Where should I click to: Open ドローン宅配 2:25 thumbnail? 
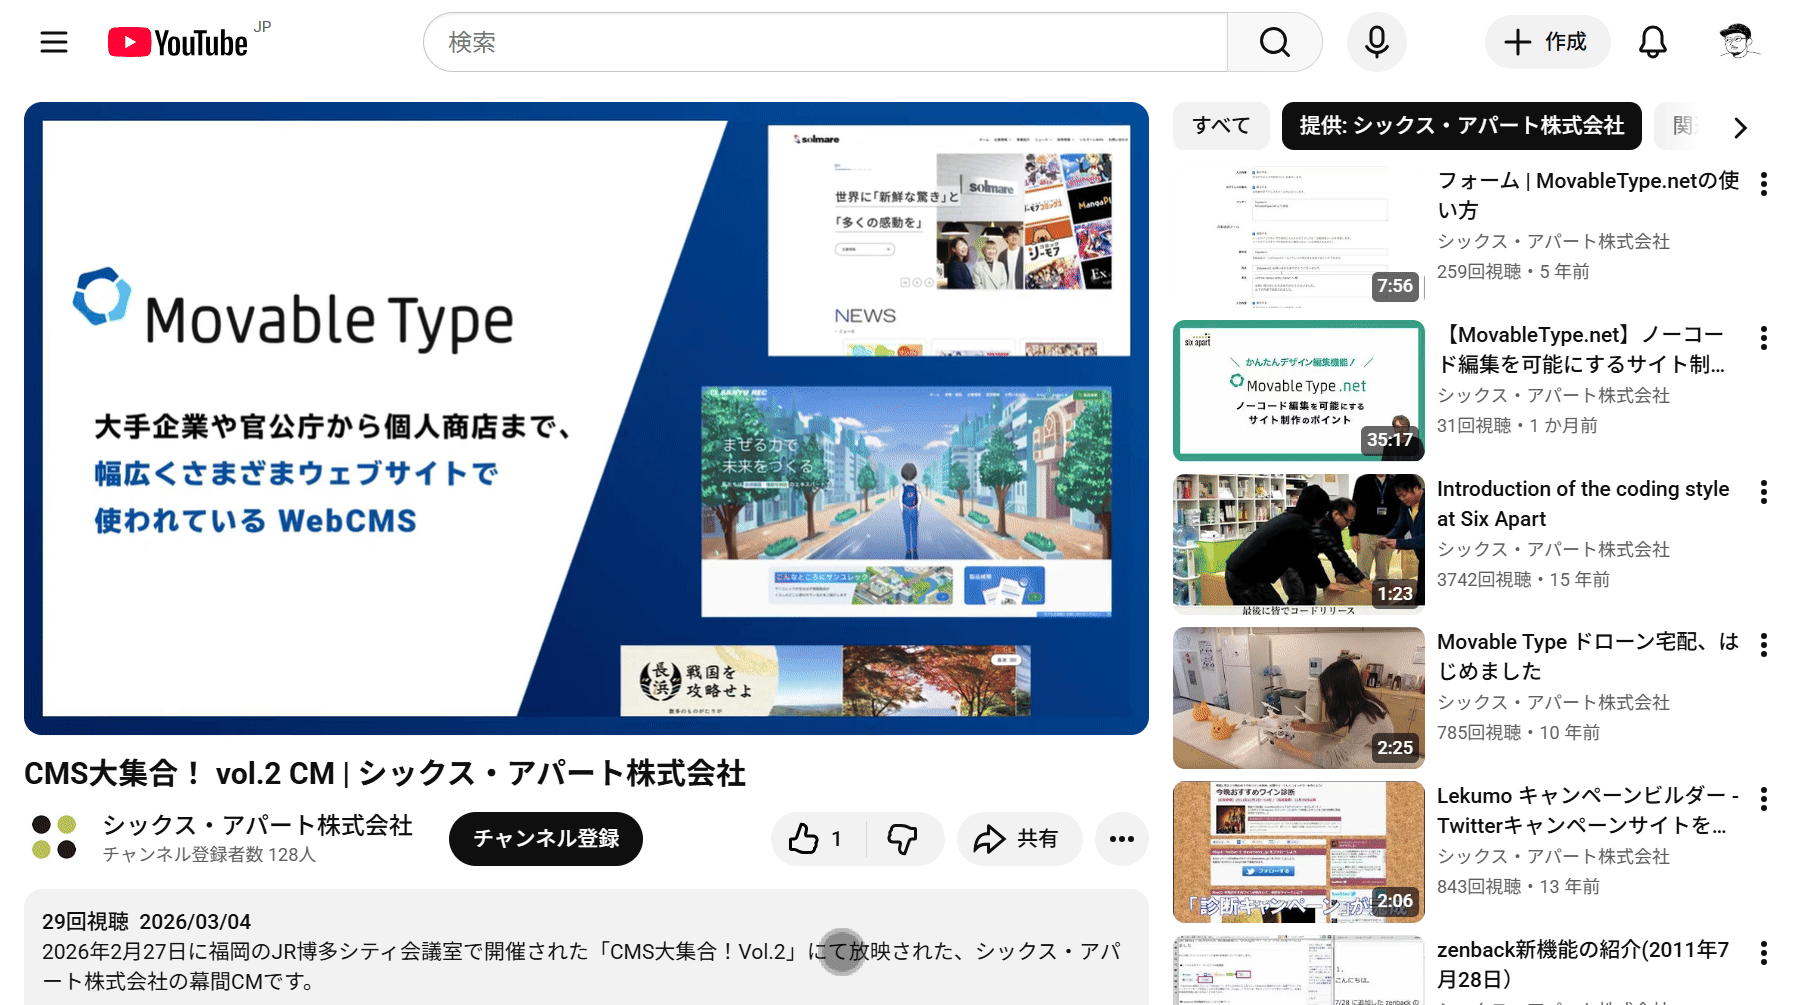click(1298, 698)
